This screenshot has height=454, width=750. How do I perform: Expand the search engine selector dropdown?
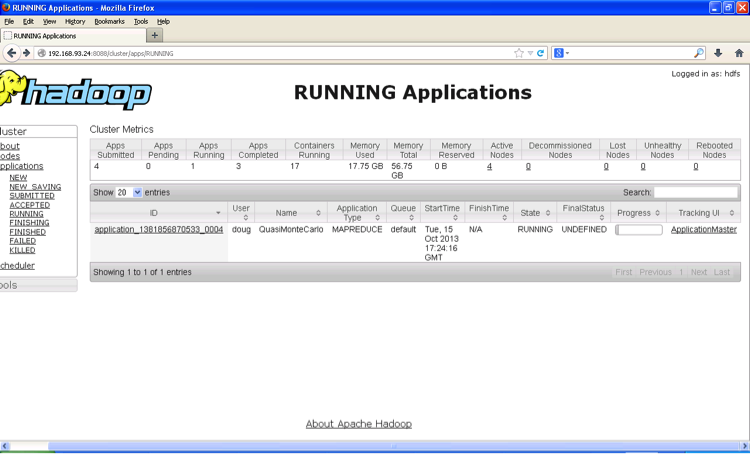point(562,53)
